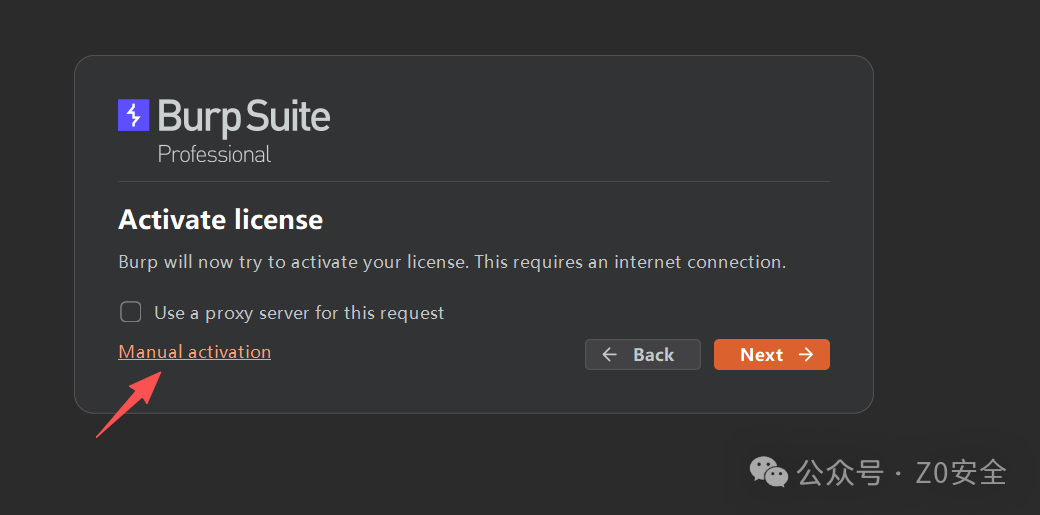Tick the proxy server checkbox
1040x515 pixels.
click(131, 312)
